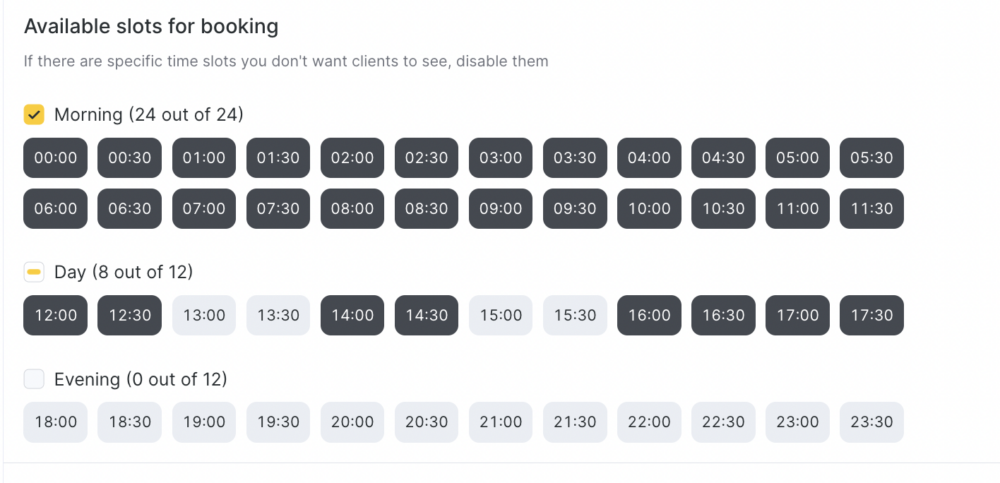Enable the 13:00 time slot
Image resolution: width=1000 pixels, height=483 pixels.
(204, 315)
